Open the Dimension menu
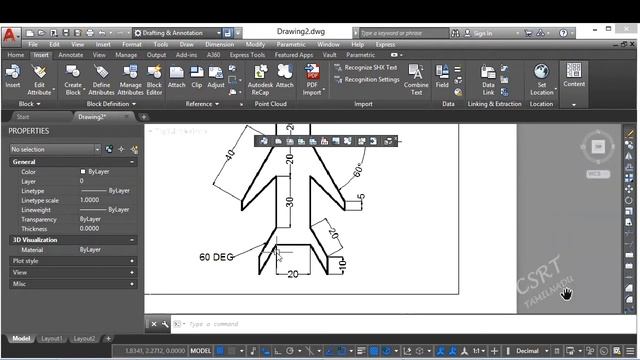Screen dimensions: 640x360 tap(220, 44)
